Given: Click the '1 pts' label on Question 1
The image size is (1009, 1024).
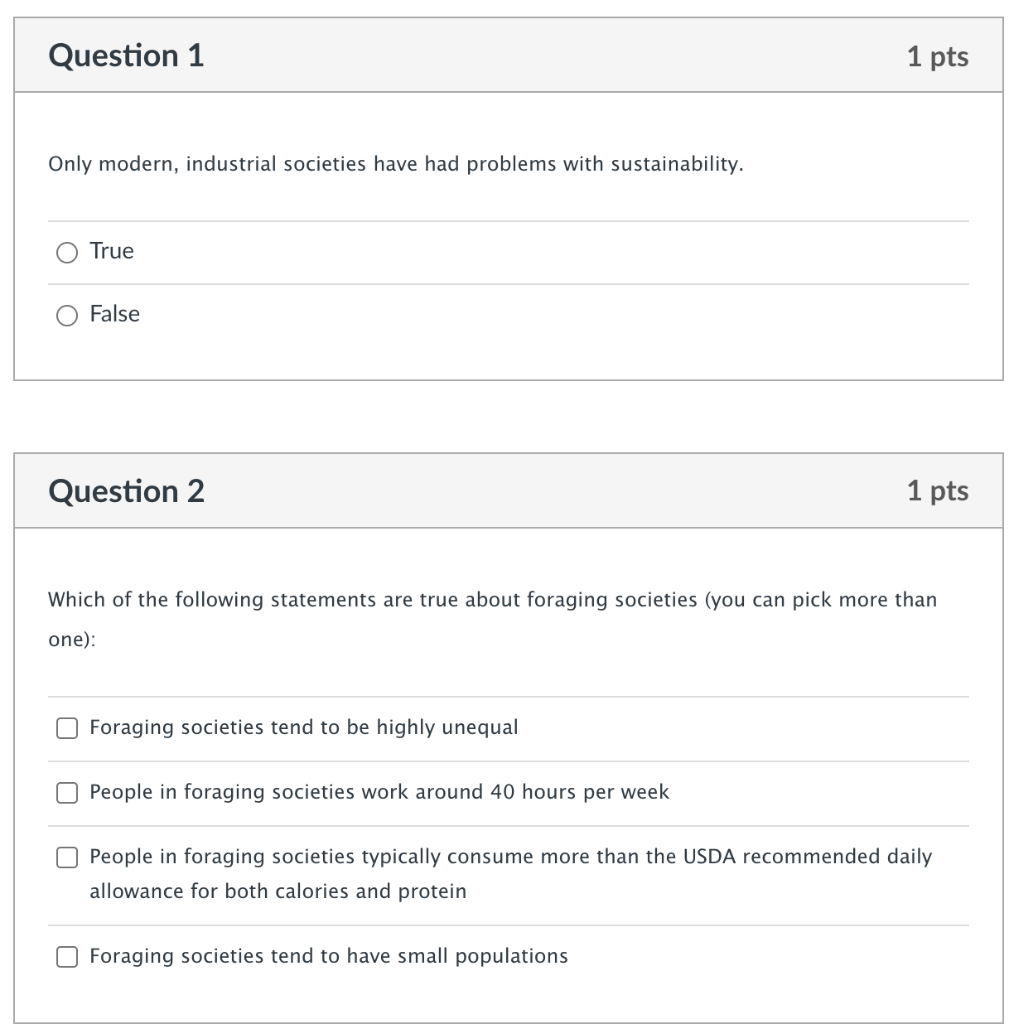Looking at the screenshot, I should (938, 56).
